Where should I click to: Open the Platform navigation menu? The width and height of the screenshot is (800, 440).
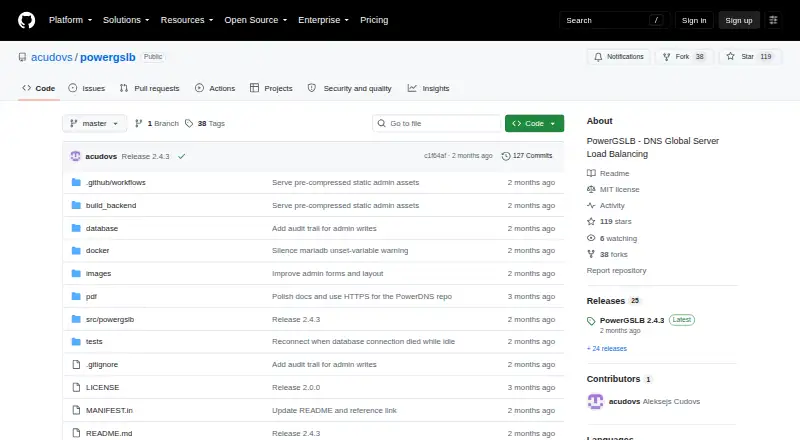[x=70, y=20]
